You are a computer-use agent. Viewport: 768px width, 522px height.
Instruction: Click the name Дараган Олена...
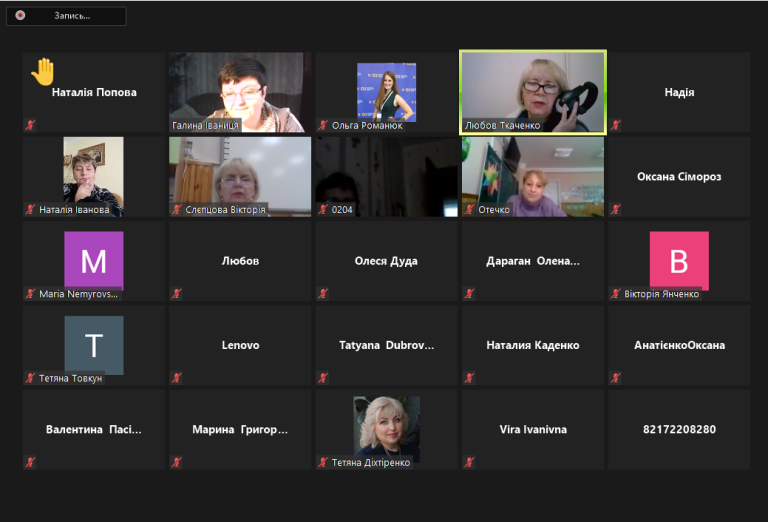pyautogui.click(x=533, y=261)
